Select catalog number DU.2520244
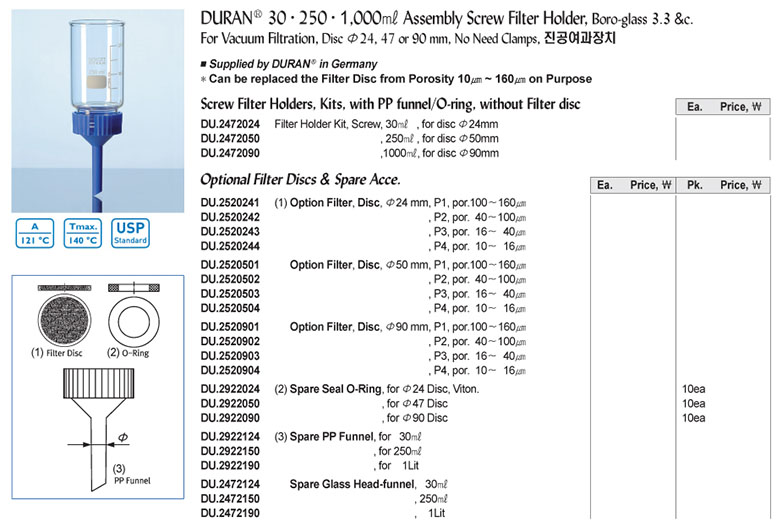The width and height of the screenshot is (782, 528). tap(230, 246)
